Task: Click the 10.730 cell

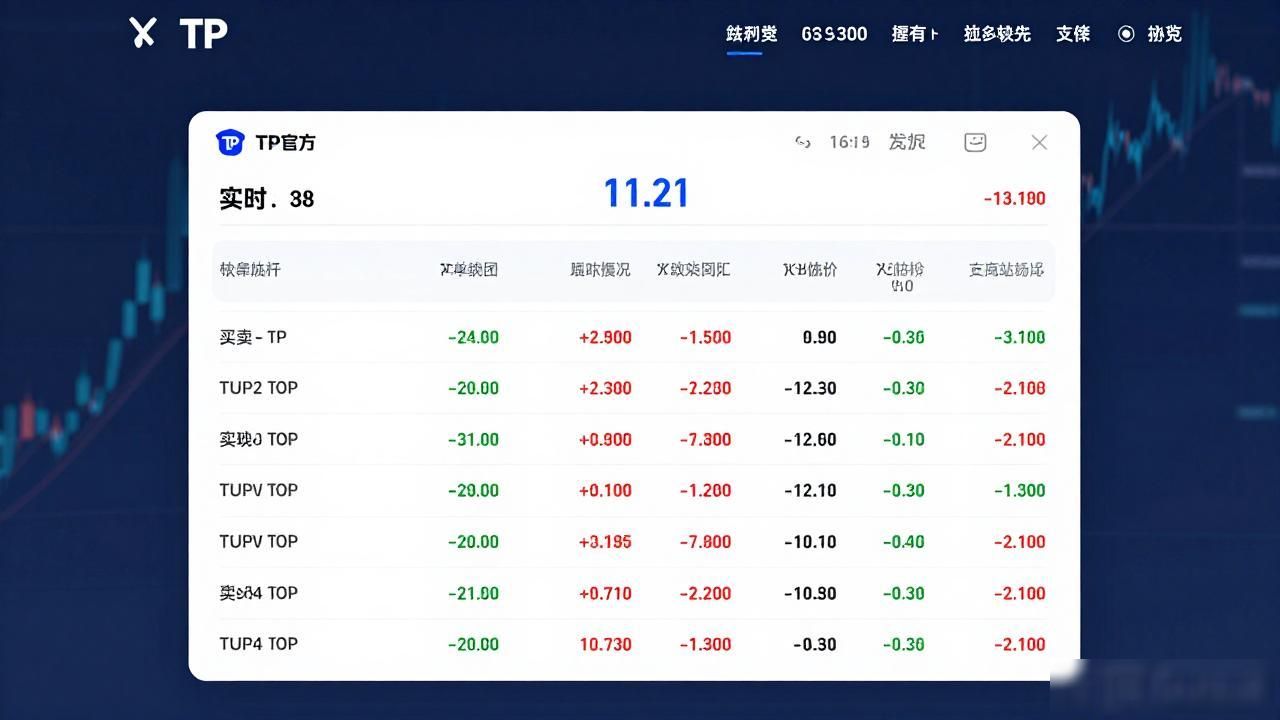Action: click(605, 644)
